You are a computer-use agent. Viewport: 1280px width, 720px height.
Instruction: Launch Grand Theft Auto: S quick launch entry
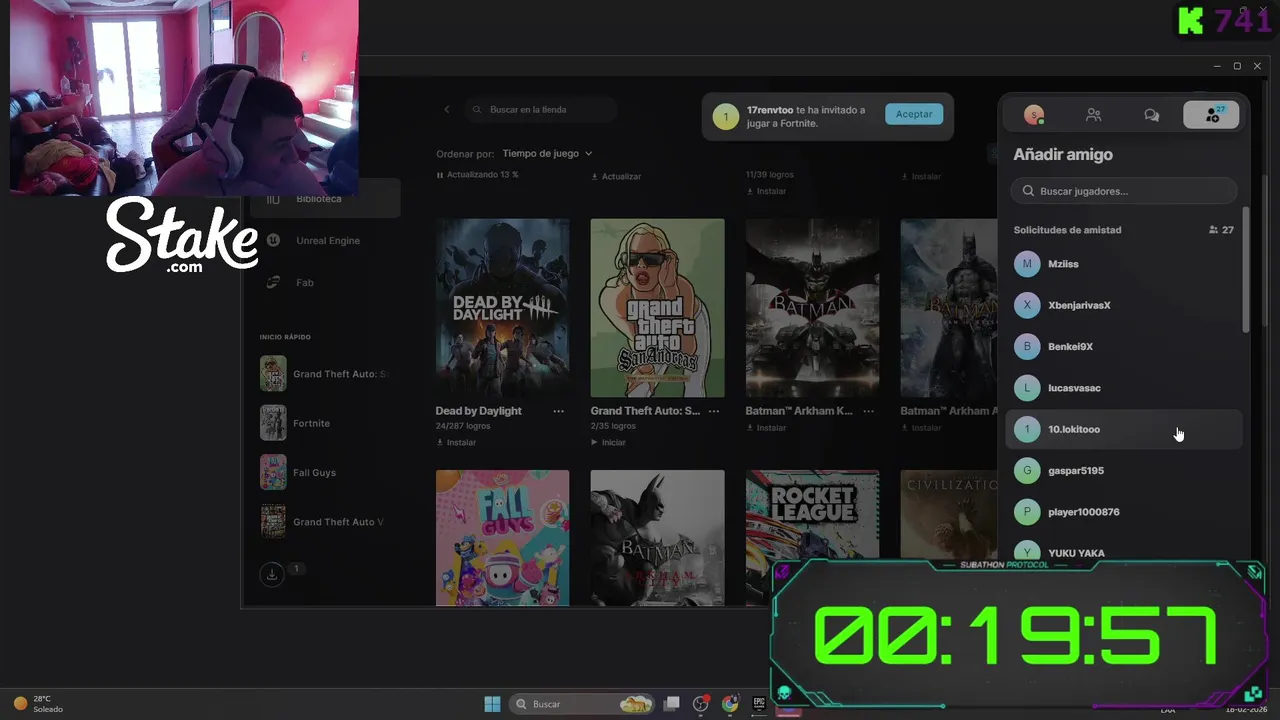(x=324, y=374)
